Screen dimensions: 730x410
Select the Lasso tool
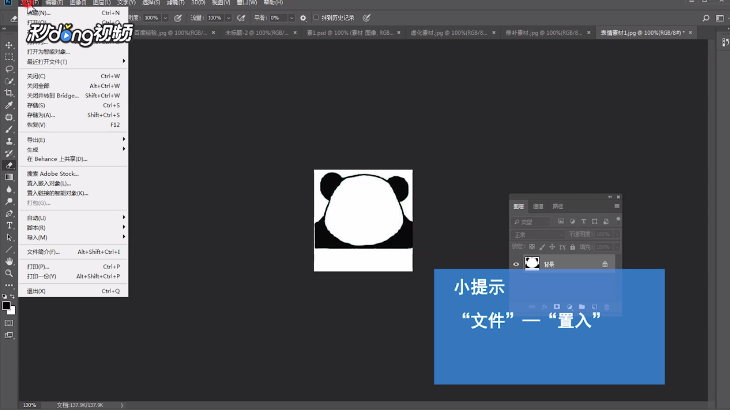coord(9,69)
